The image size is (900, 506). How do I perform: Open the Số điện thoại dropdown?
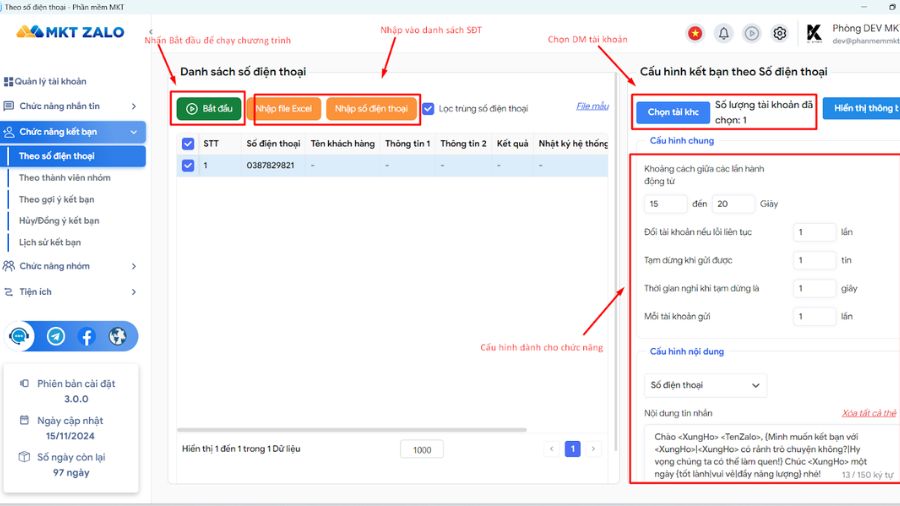(x=705, y=385)
